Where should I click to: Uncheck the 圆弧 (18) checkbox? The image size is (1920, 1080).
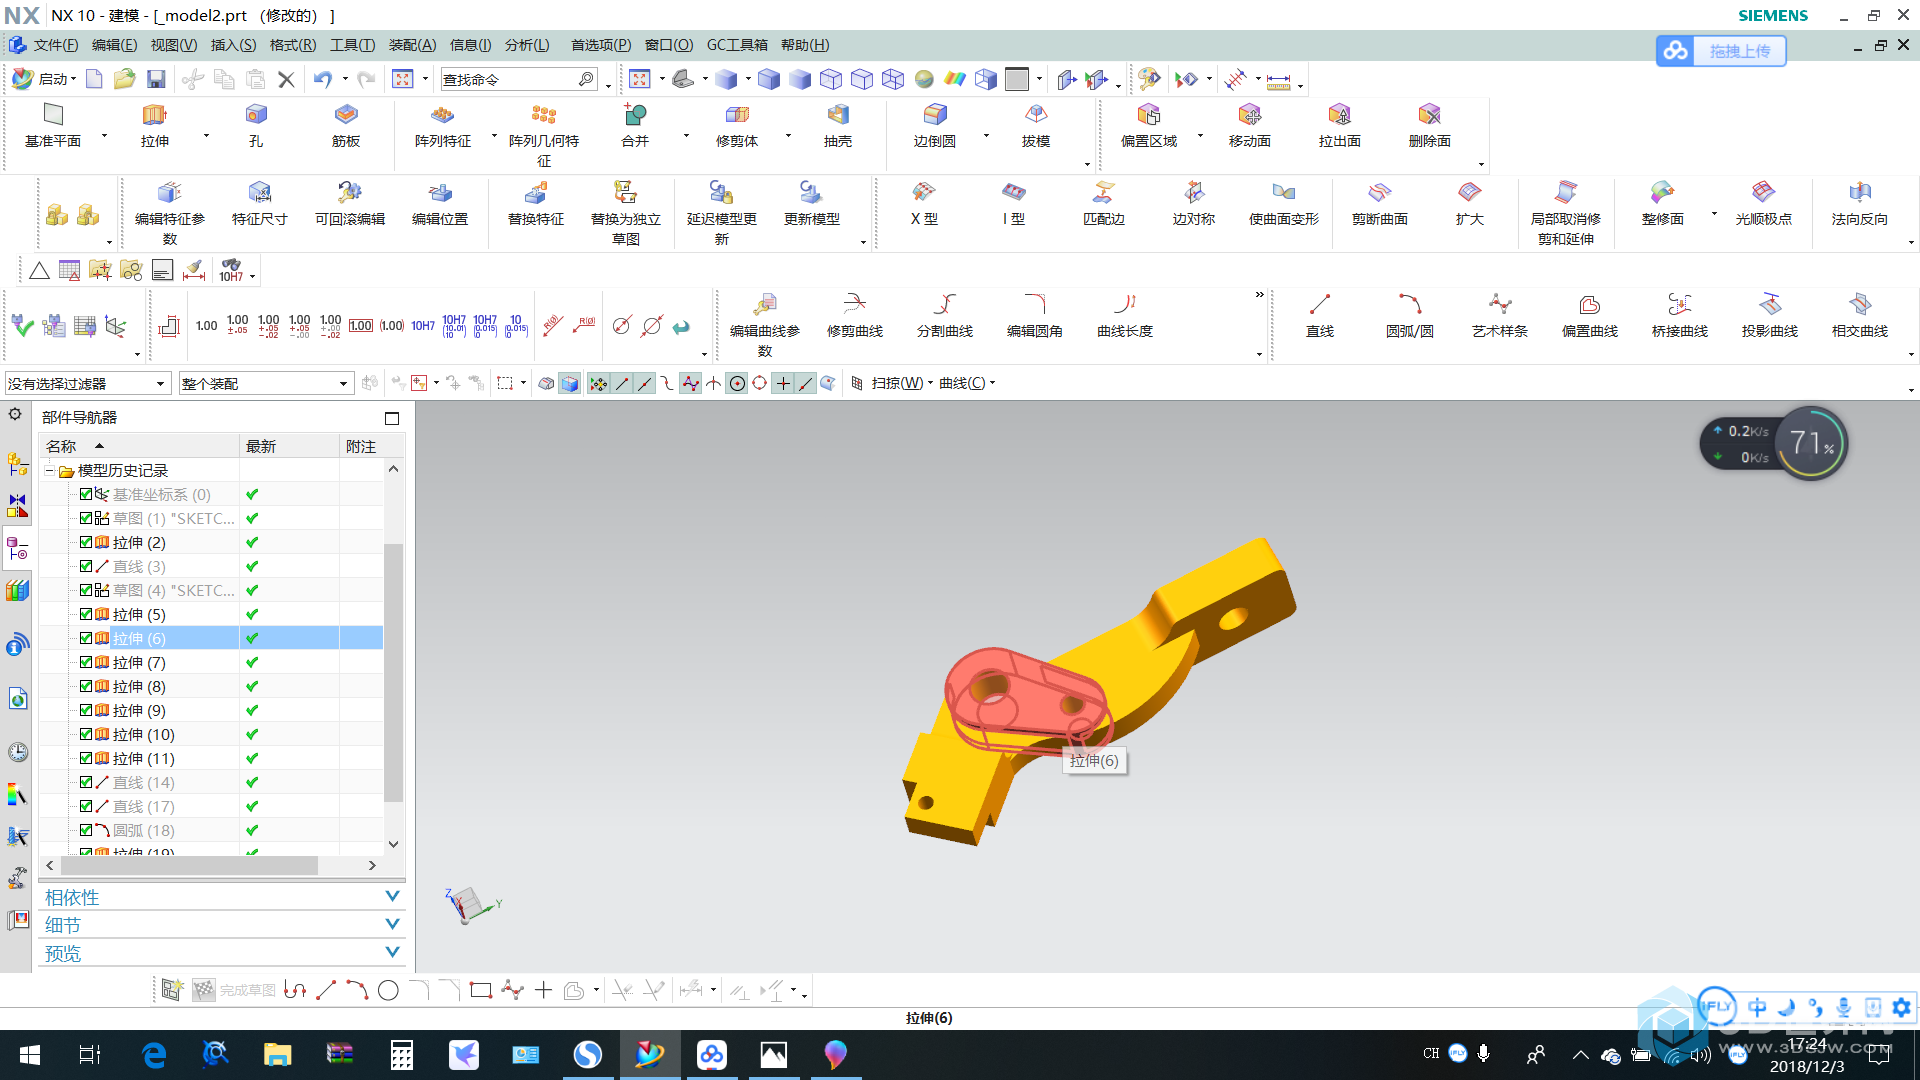coord(86,830)
